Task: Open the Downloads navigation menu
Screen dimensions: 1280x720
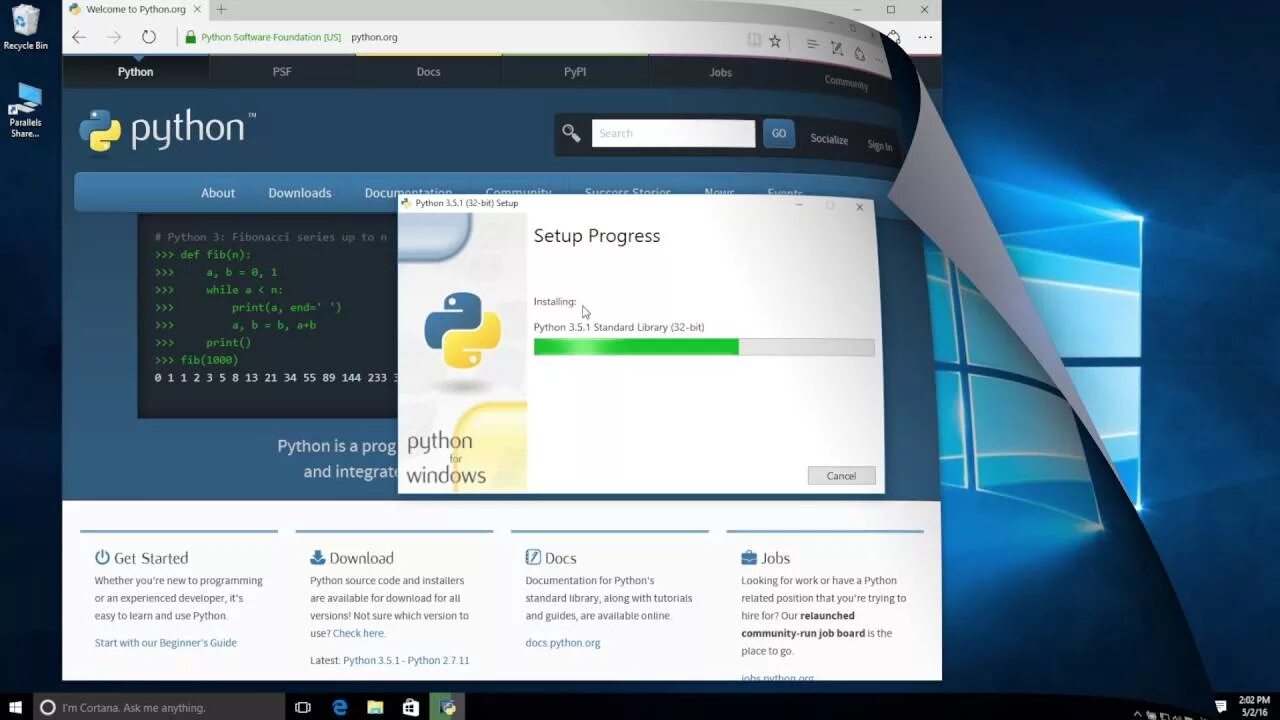Action: pyautogui.click(x=299, y=192)
